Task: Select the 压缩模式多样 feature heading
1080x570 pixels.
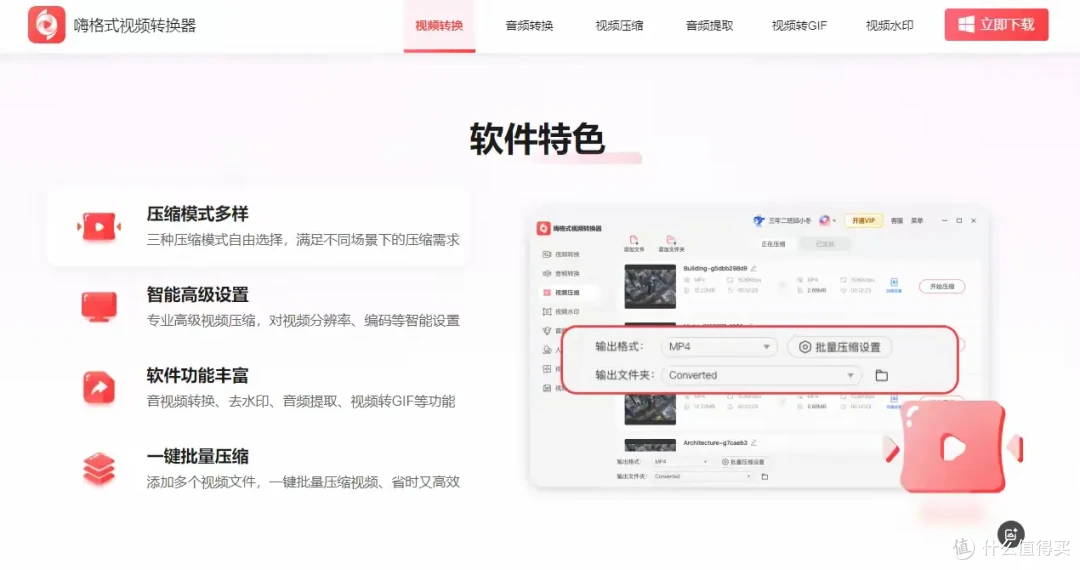Action: point(198,214)
